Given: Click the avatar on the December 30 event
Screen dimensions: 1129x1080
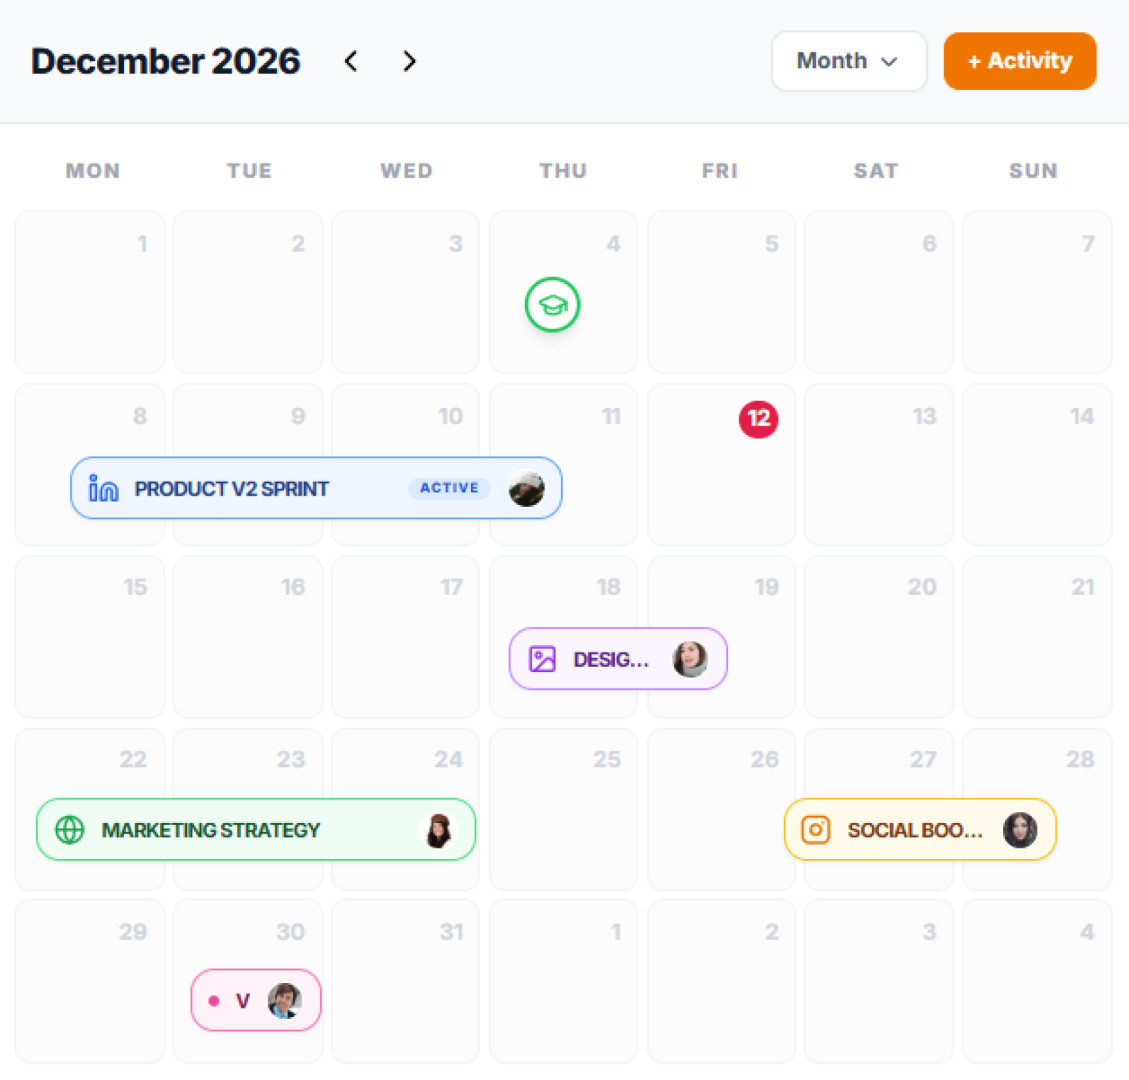Looking at the screenshot, I should (x=285, y=1000).
